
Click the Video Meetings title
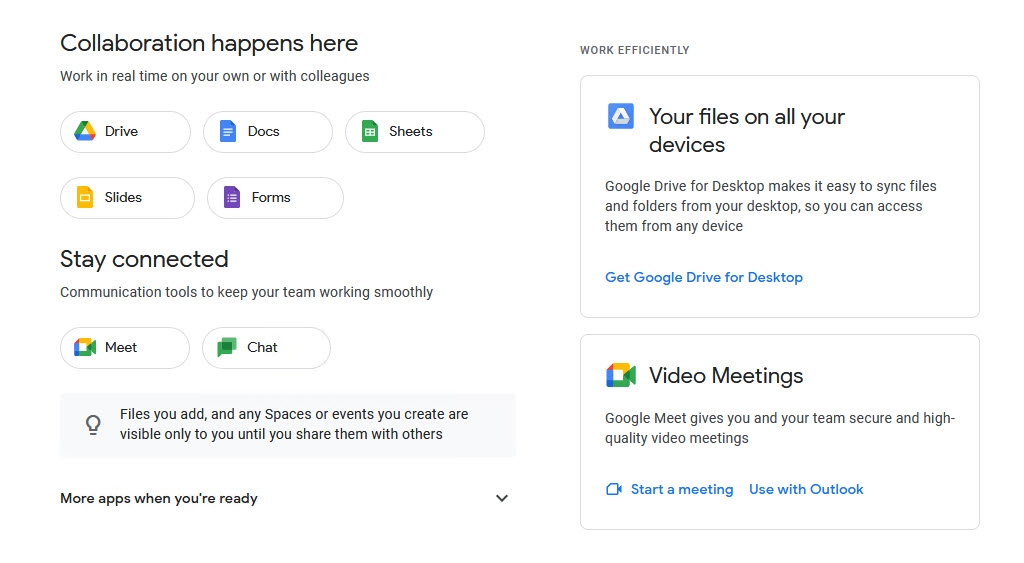point(726,376)
